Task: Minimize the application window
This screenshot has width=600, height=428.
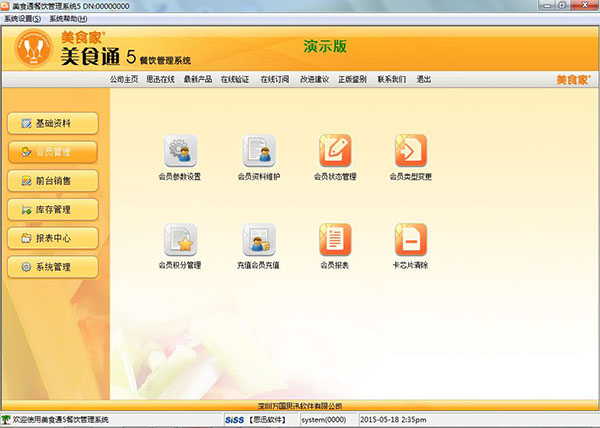Action: (548, 5)
